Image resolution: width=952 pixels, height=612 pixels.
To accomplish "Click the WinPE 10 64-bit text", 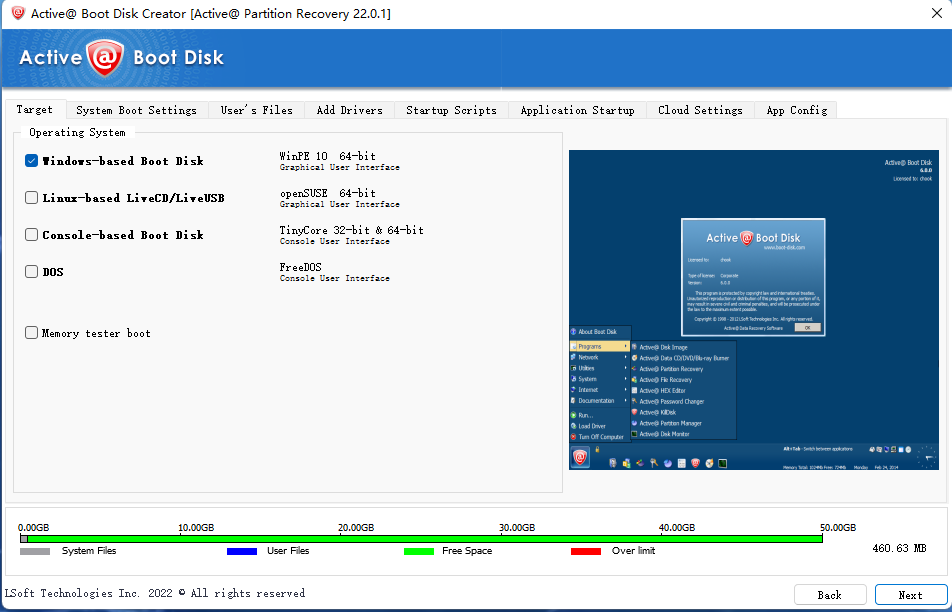I will tap(327, 156).
